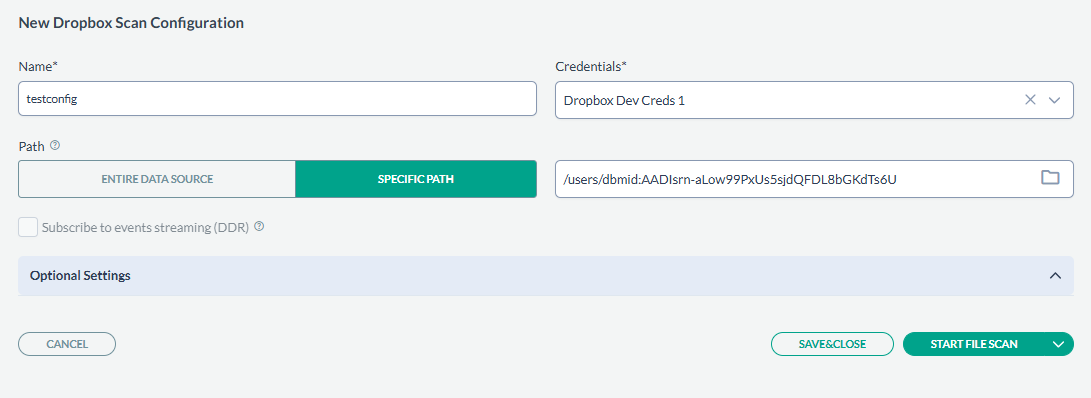The height and width of the screenshot is (398, 1091).
Task: Select the Specific Path option
Action: [415, 179]
